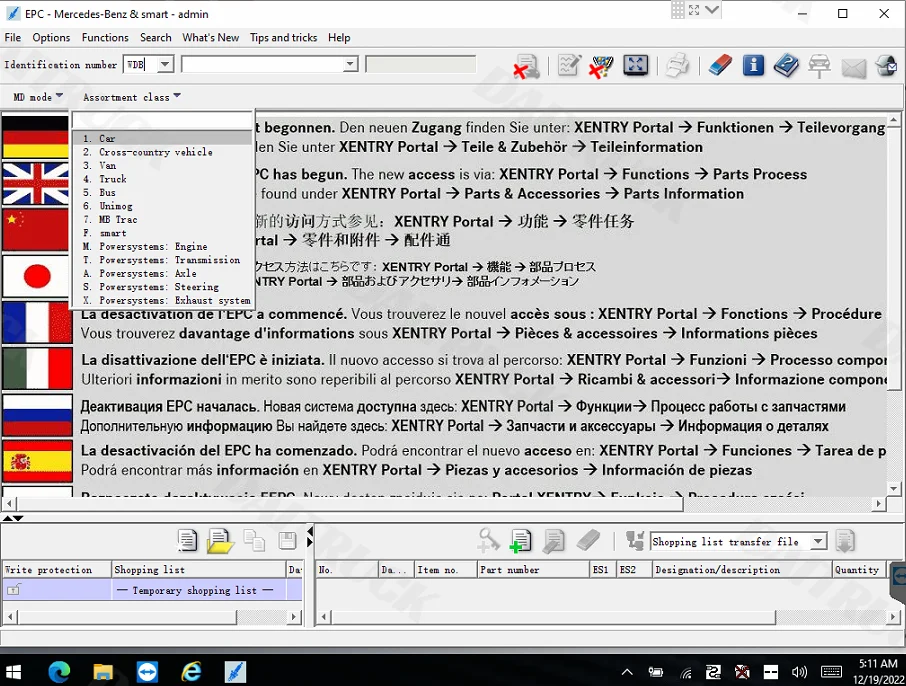The image size is (906, 686).
Task: Click the edit part item icon
Action: click(x=554, y=541)
